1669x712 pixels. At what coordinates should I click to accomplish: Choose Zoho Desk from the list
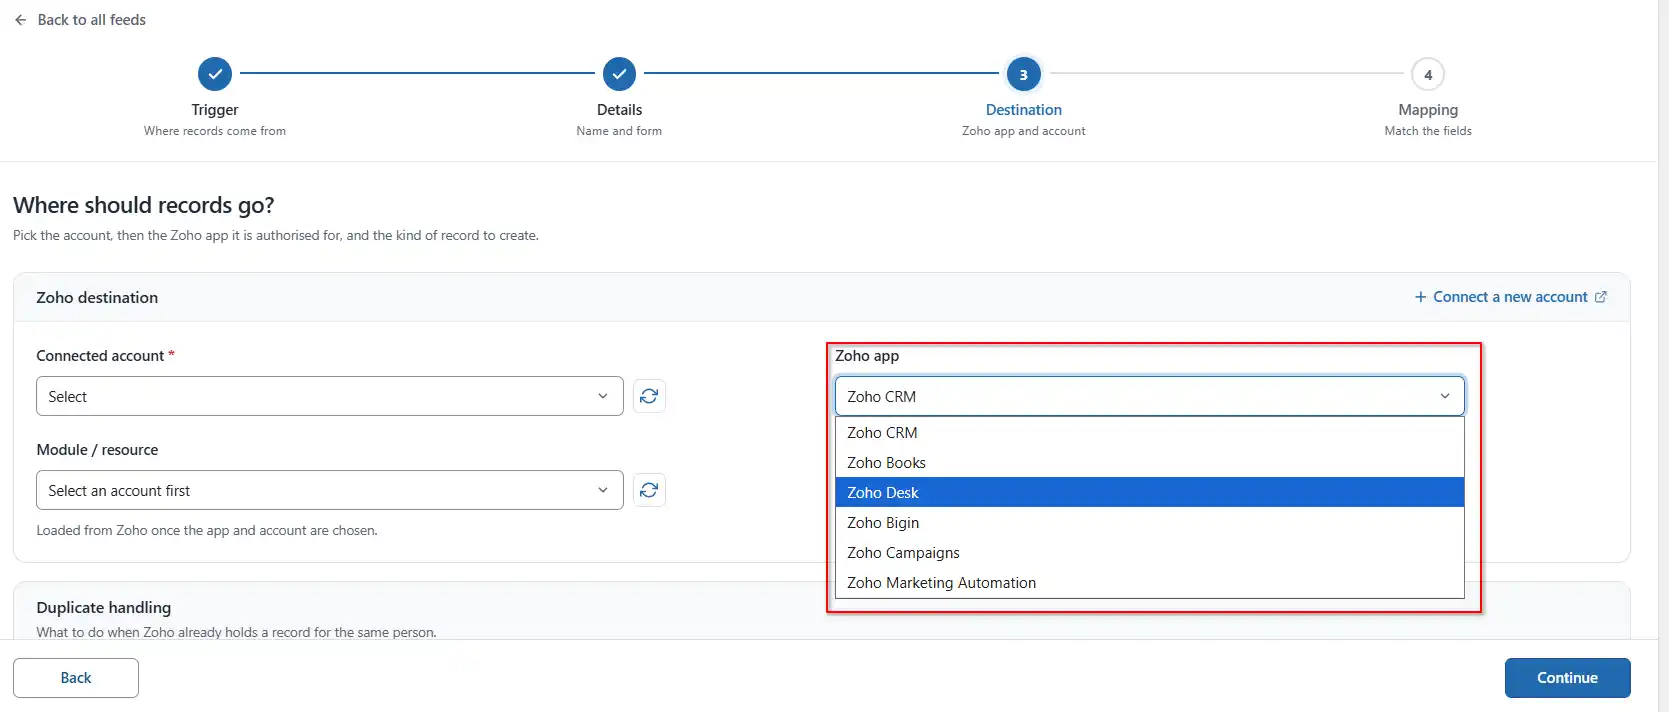click(1150, 492)
